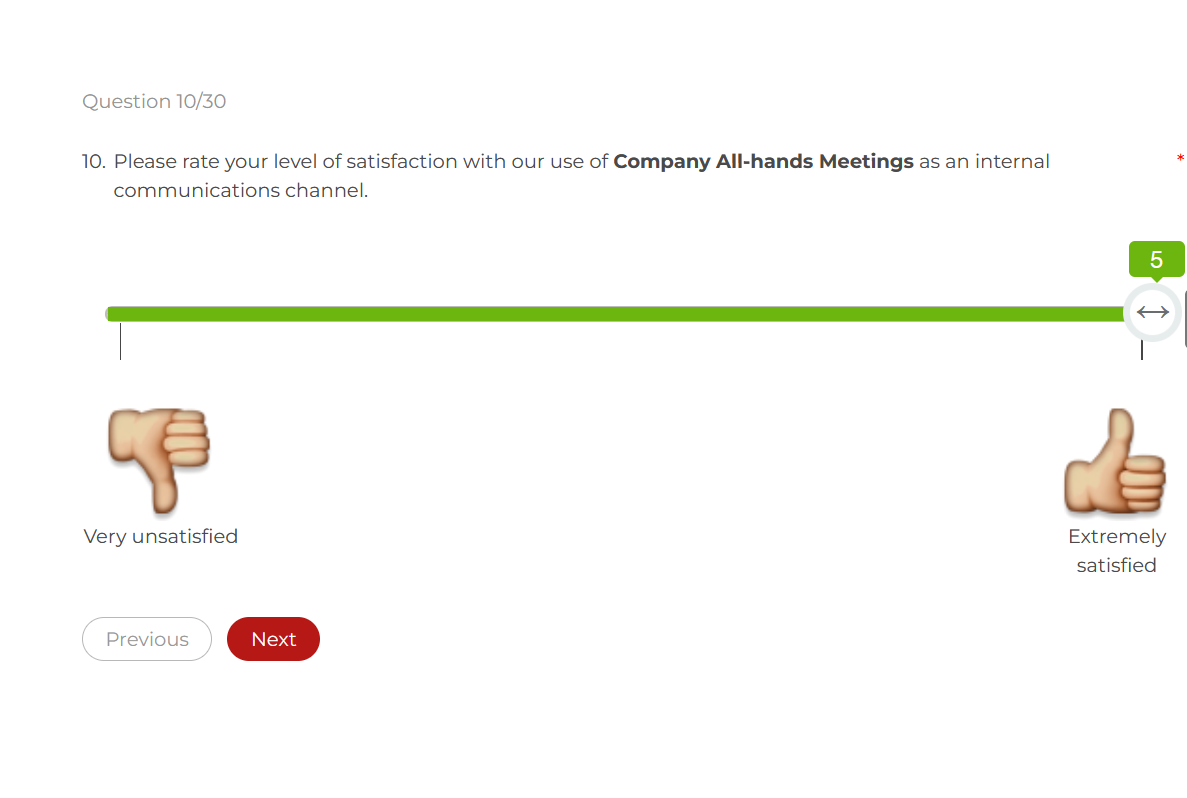Click the thumbs-up emoji icon
Image resolution: width=1187 pixels, height=798 pixels.
pos(1114,461)
